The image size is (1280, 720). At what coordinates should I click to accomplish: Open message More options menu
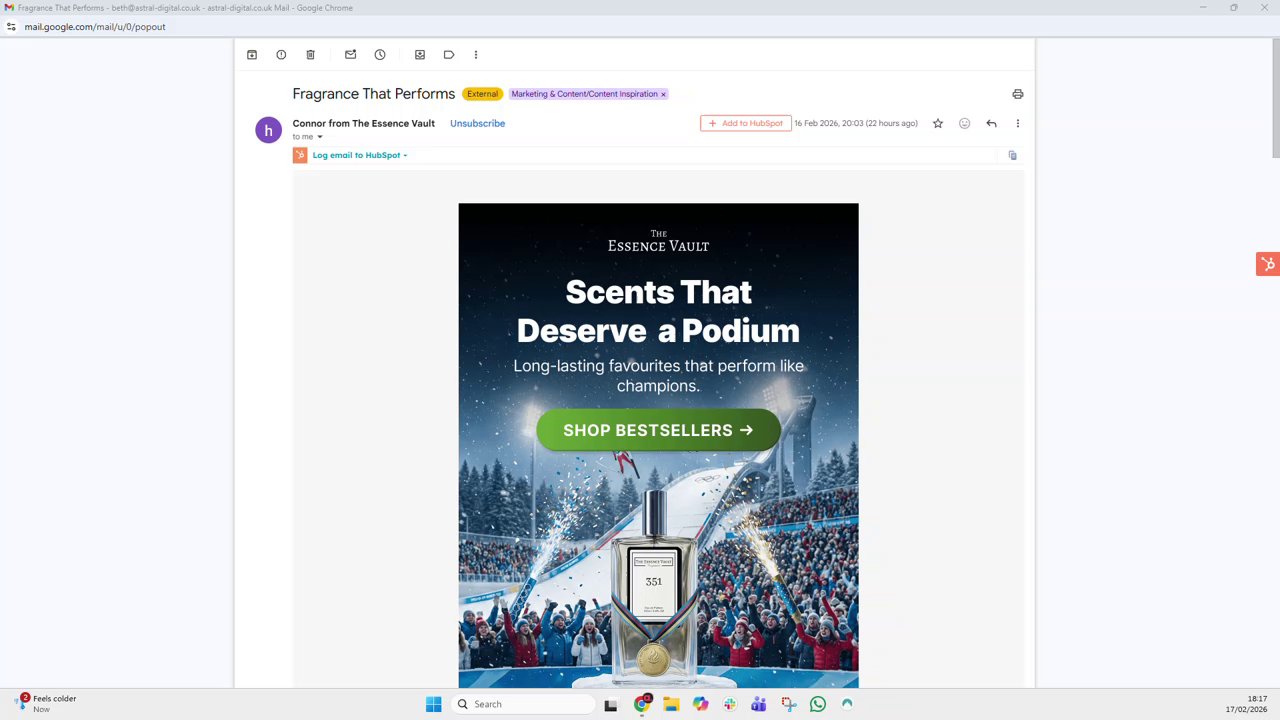tap(1018, 124)
